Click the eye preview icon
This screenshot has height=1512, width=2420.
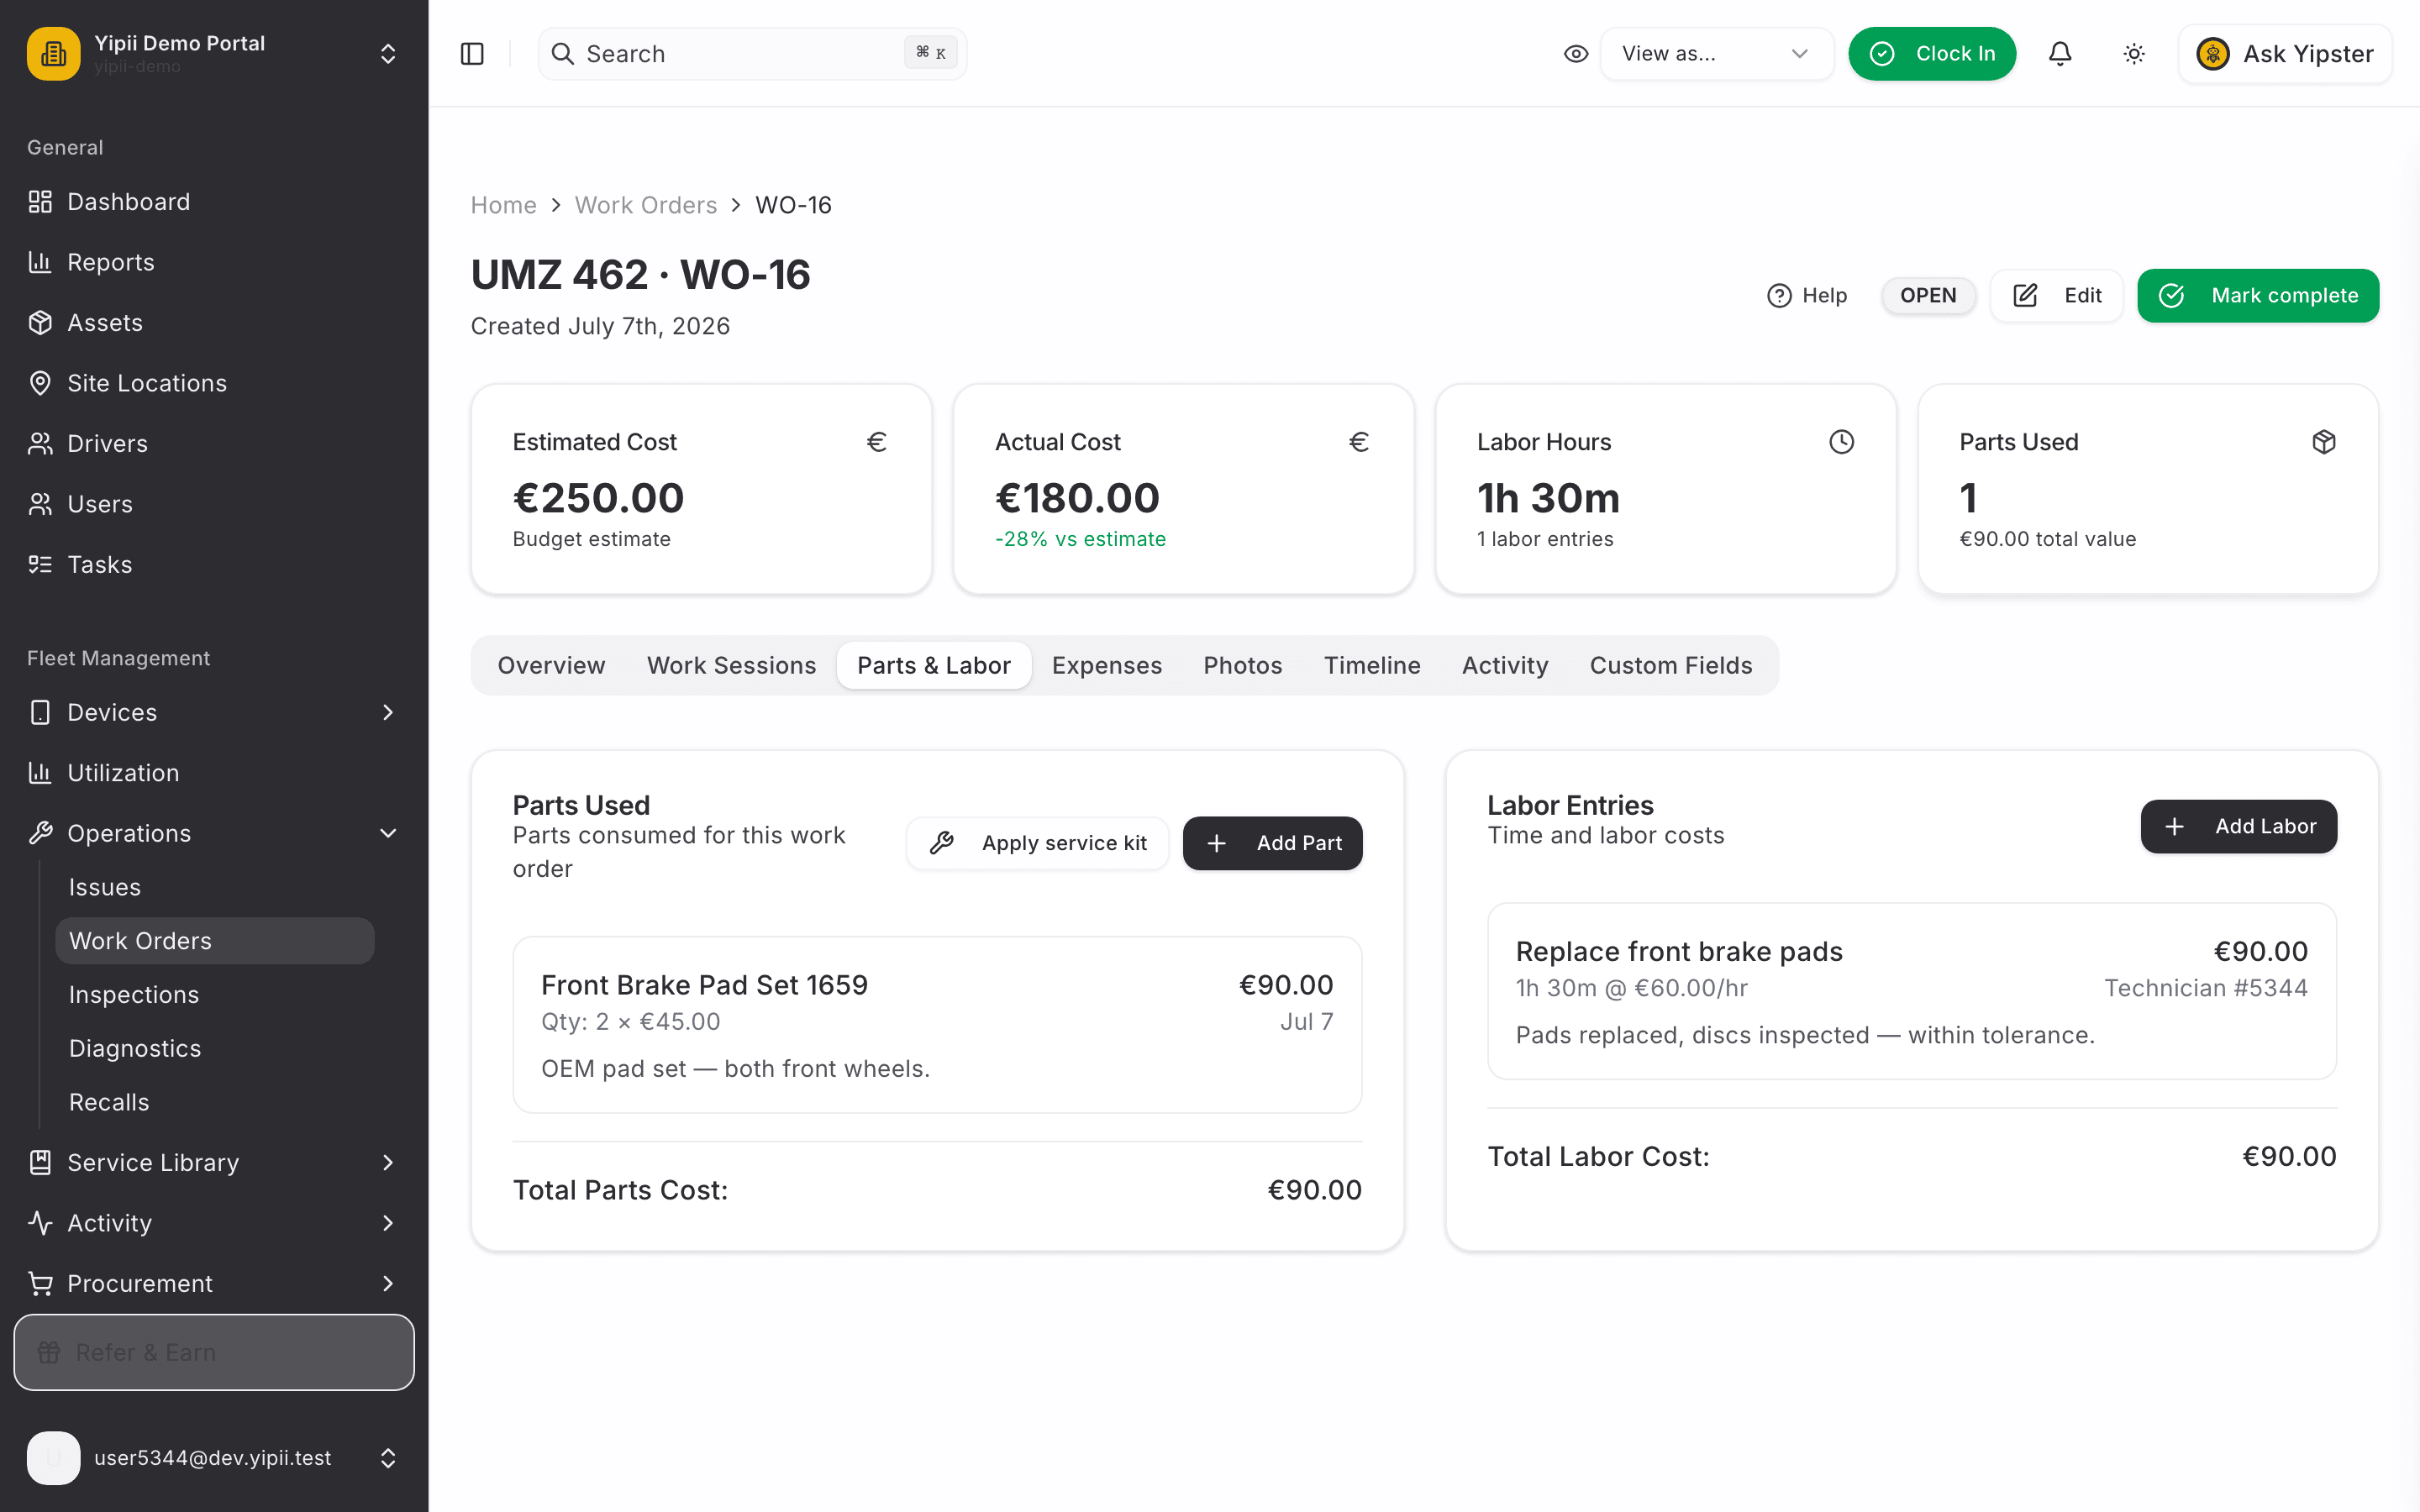(1576, 54)
